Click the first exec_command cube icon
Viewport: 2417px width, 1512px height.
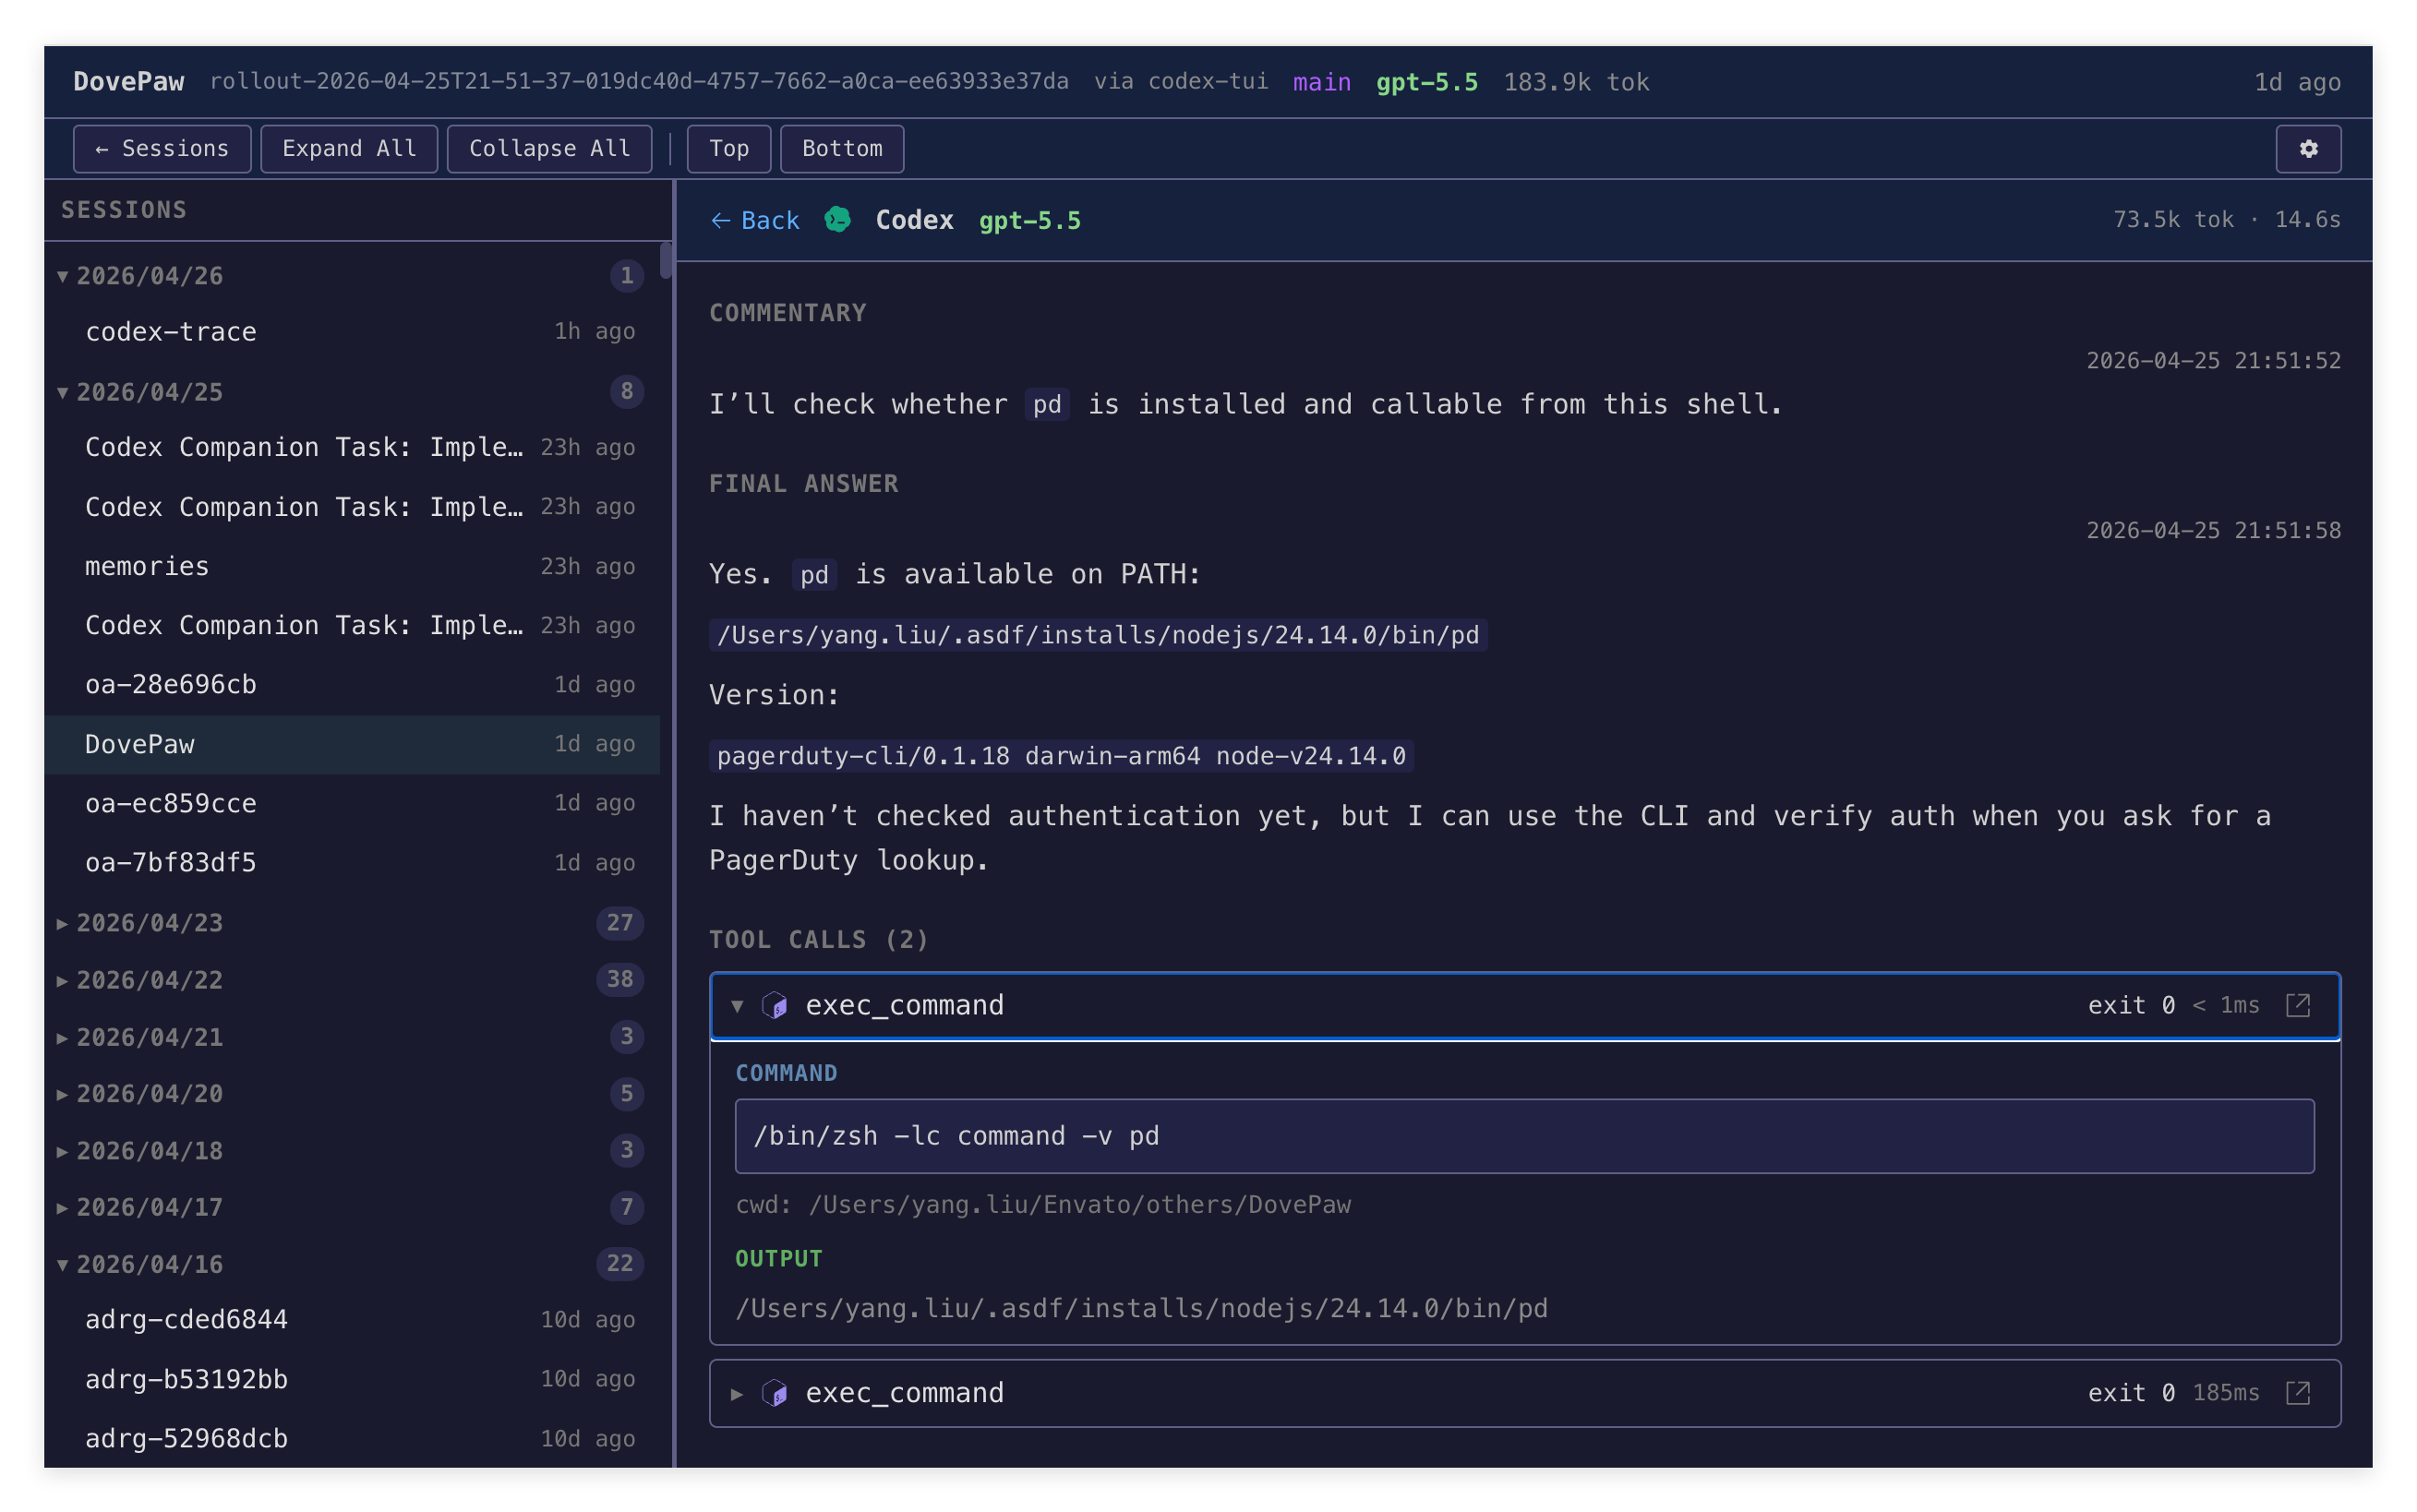coord(774,1005)
